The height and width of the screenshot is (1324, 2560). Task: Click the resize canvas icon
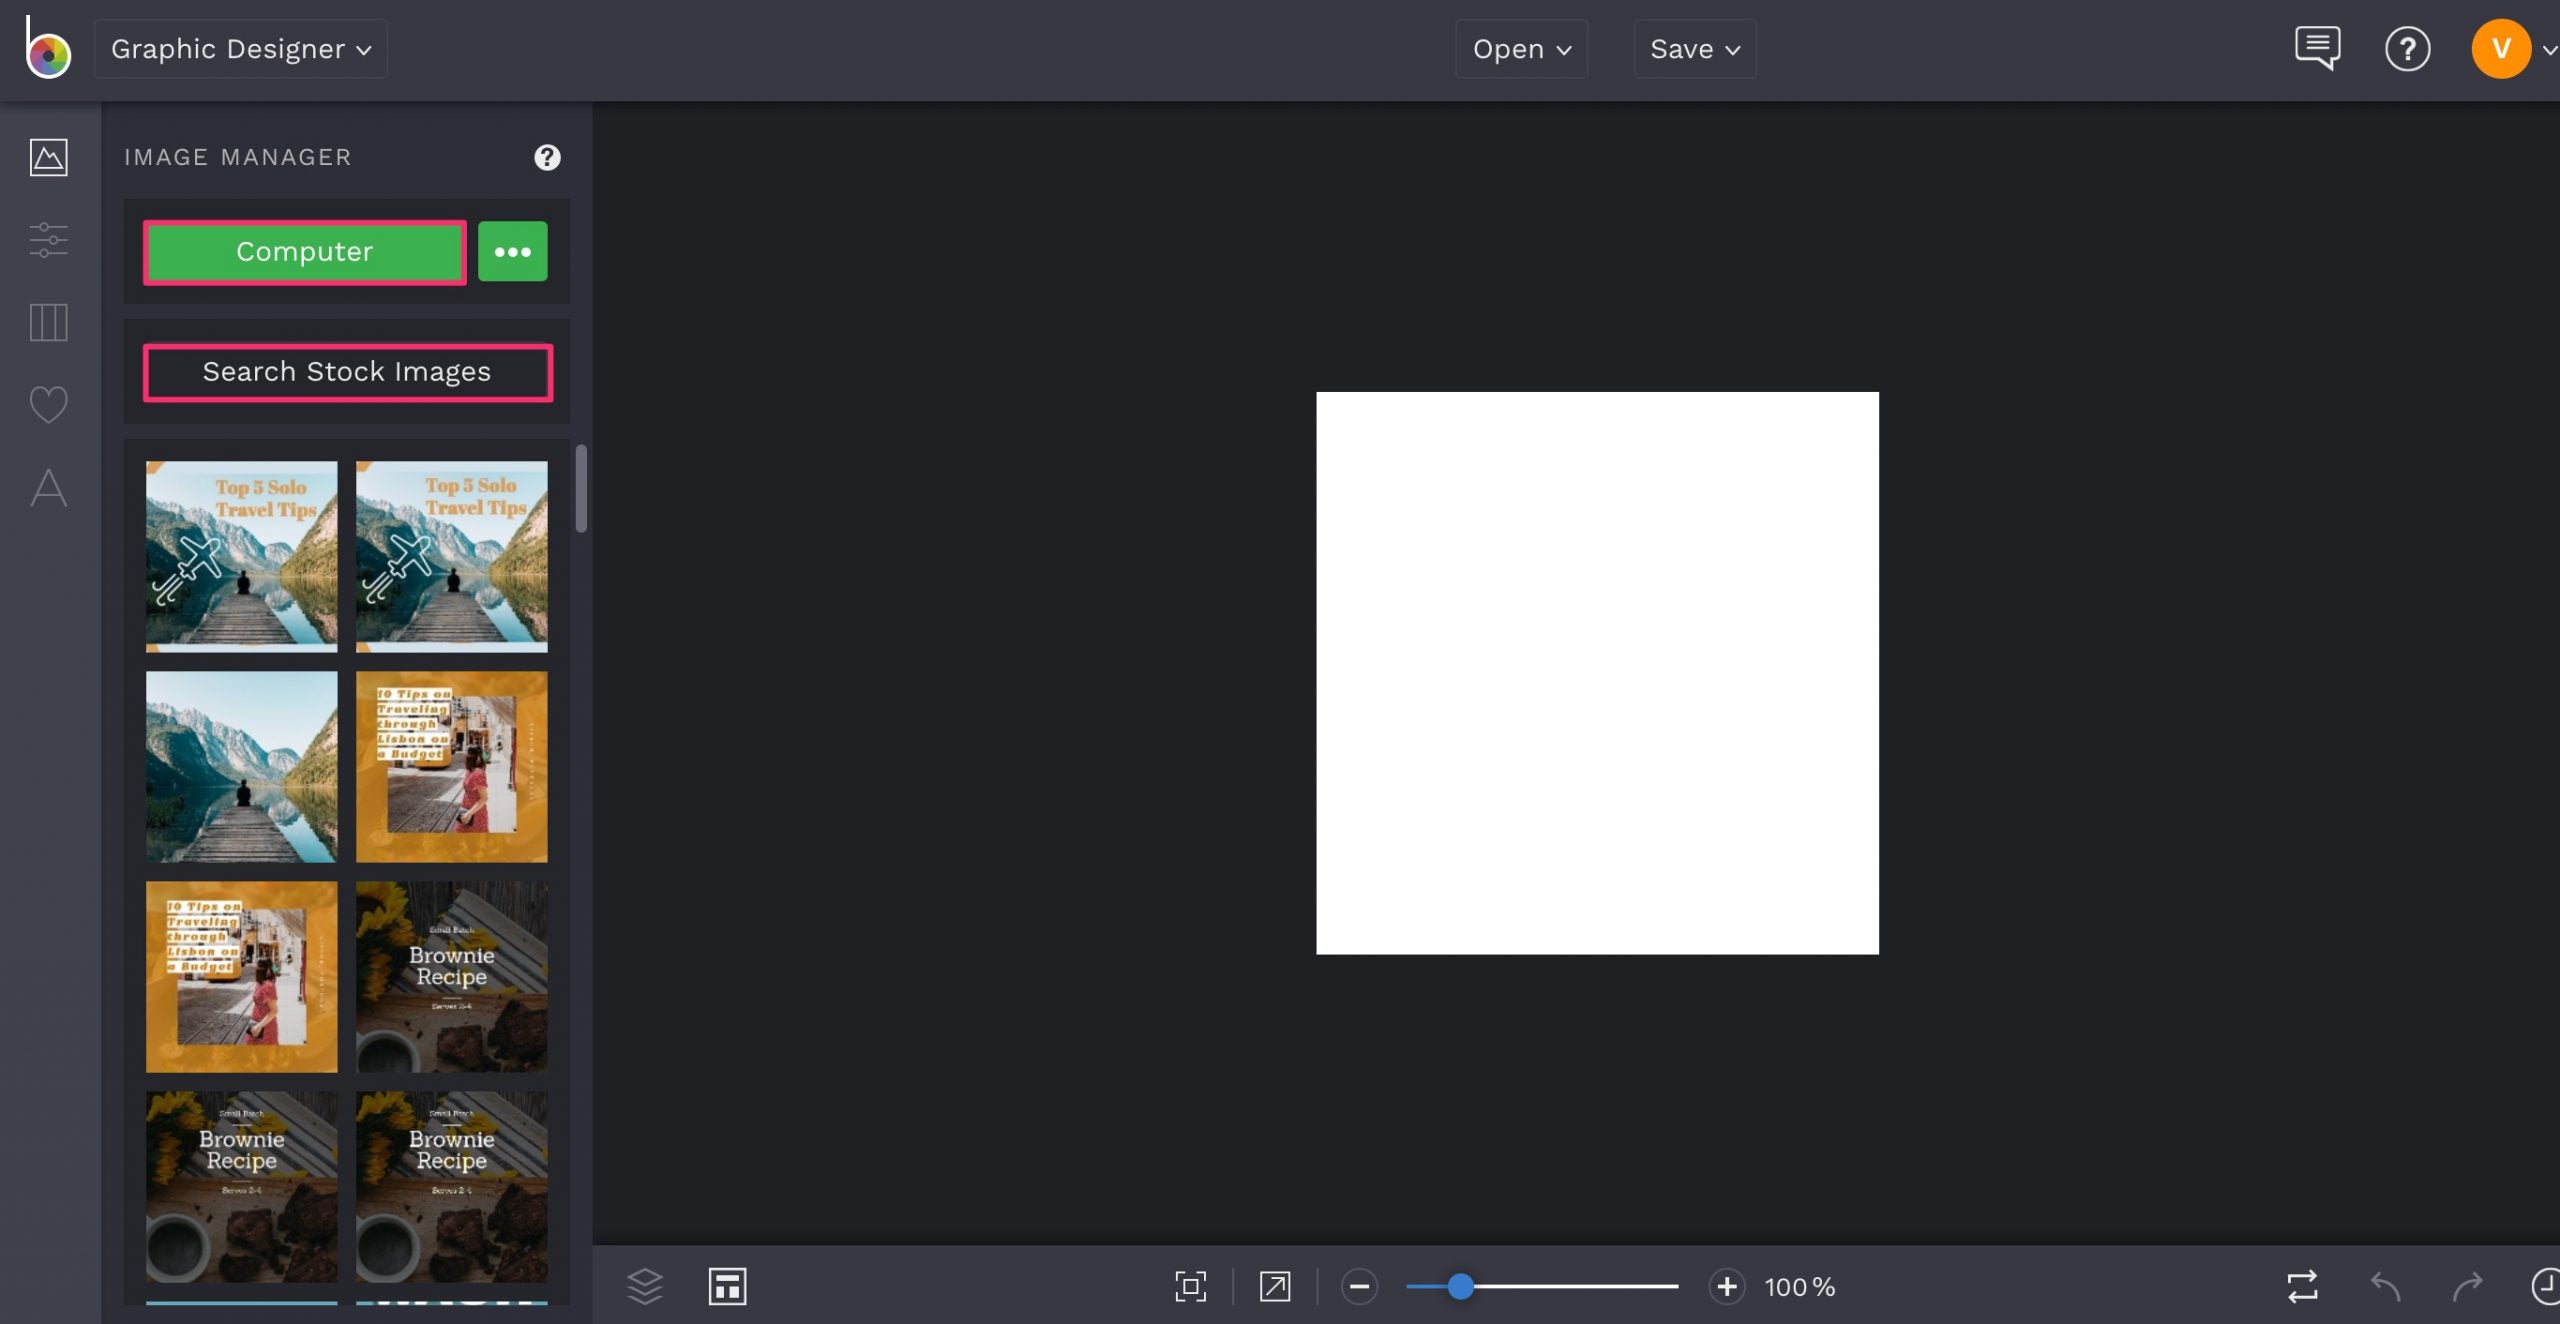click(1274, 1287)
